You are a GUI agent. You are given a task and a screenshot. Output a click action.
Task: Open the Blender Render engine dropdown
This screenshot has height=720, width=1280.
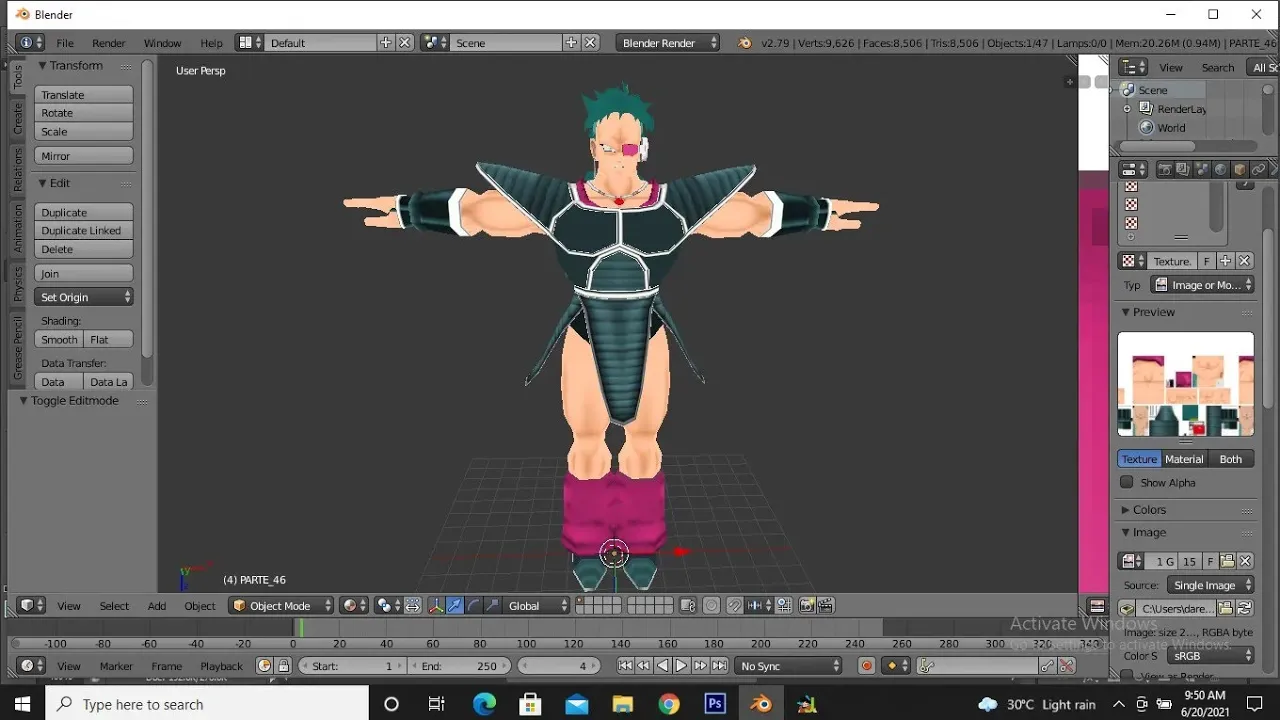click(x=668, y=43)
